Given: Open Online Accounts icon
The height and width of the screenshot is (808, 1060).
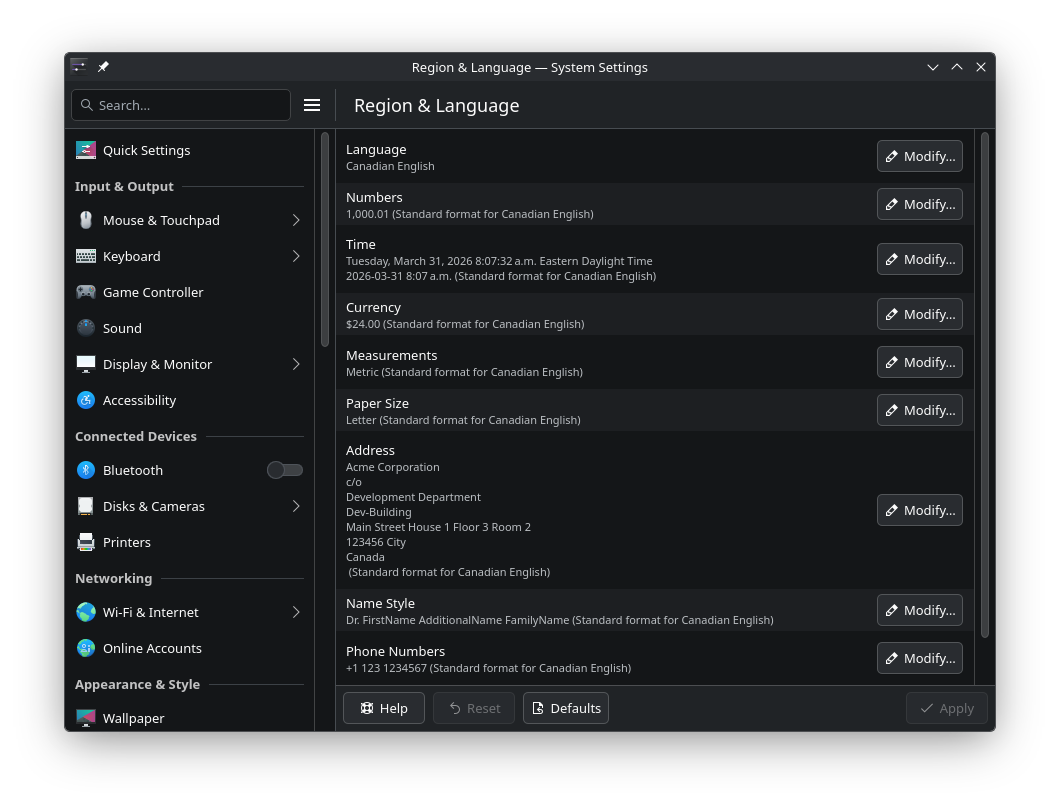Looking at the screenshot, I should (86, 648).
